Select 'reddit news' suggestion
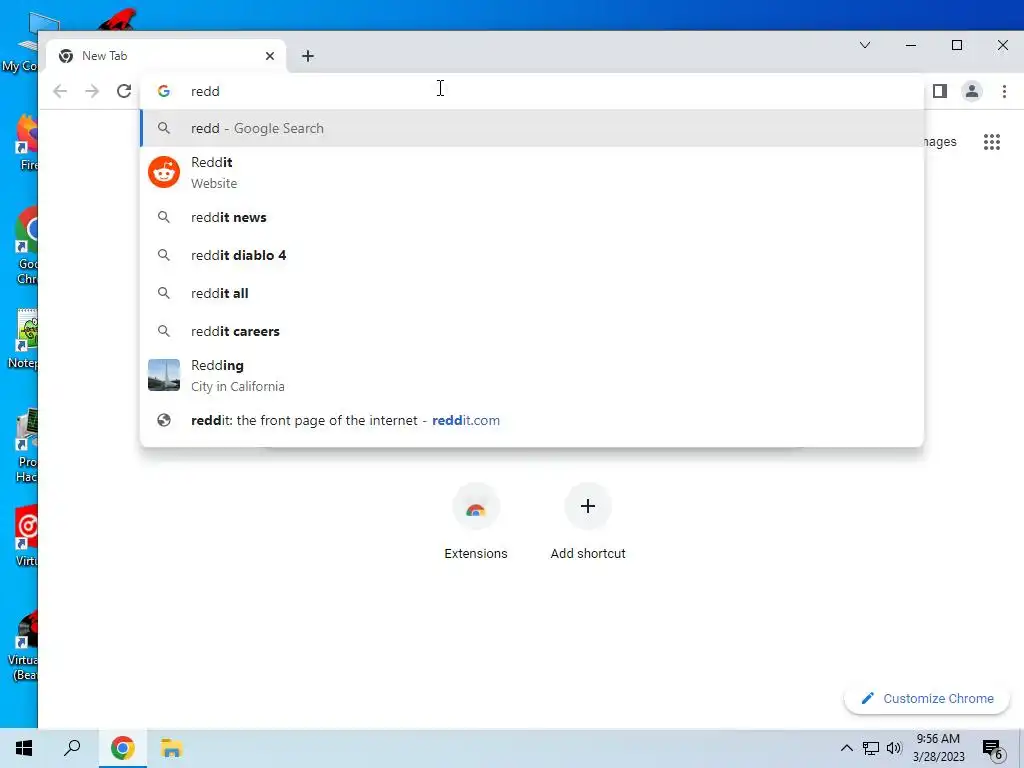 [532, 217]
